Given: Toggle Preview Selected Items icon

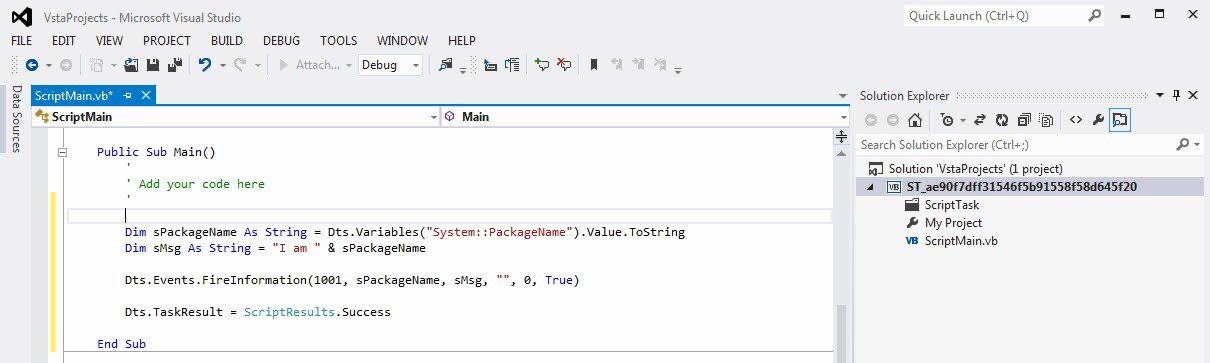Looking at the screenshot, I should (1120, 121).
